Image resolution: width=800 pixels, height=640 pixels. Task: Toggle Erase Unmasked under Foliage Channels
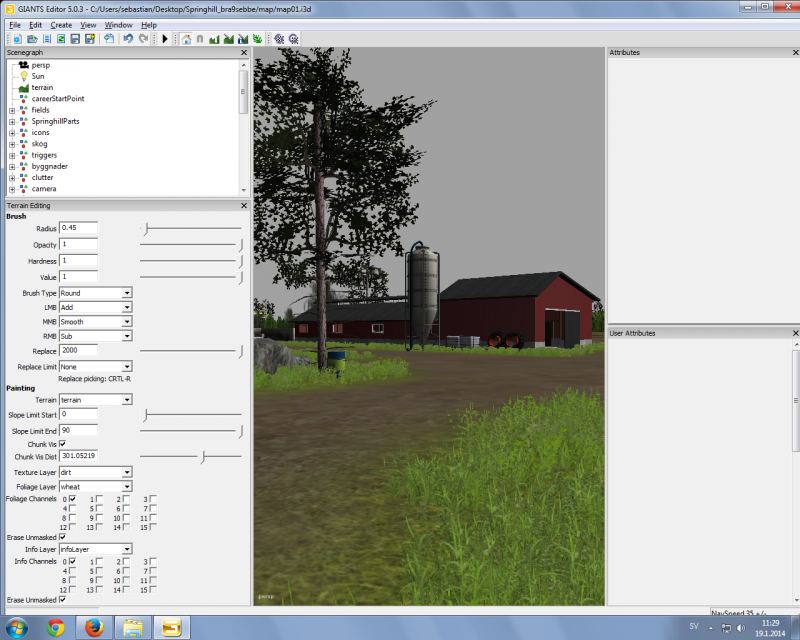click(x=63, y=537)
